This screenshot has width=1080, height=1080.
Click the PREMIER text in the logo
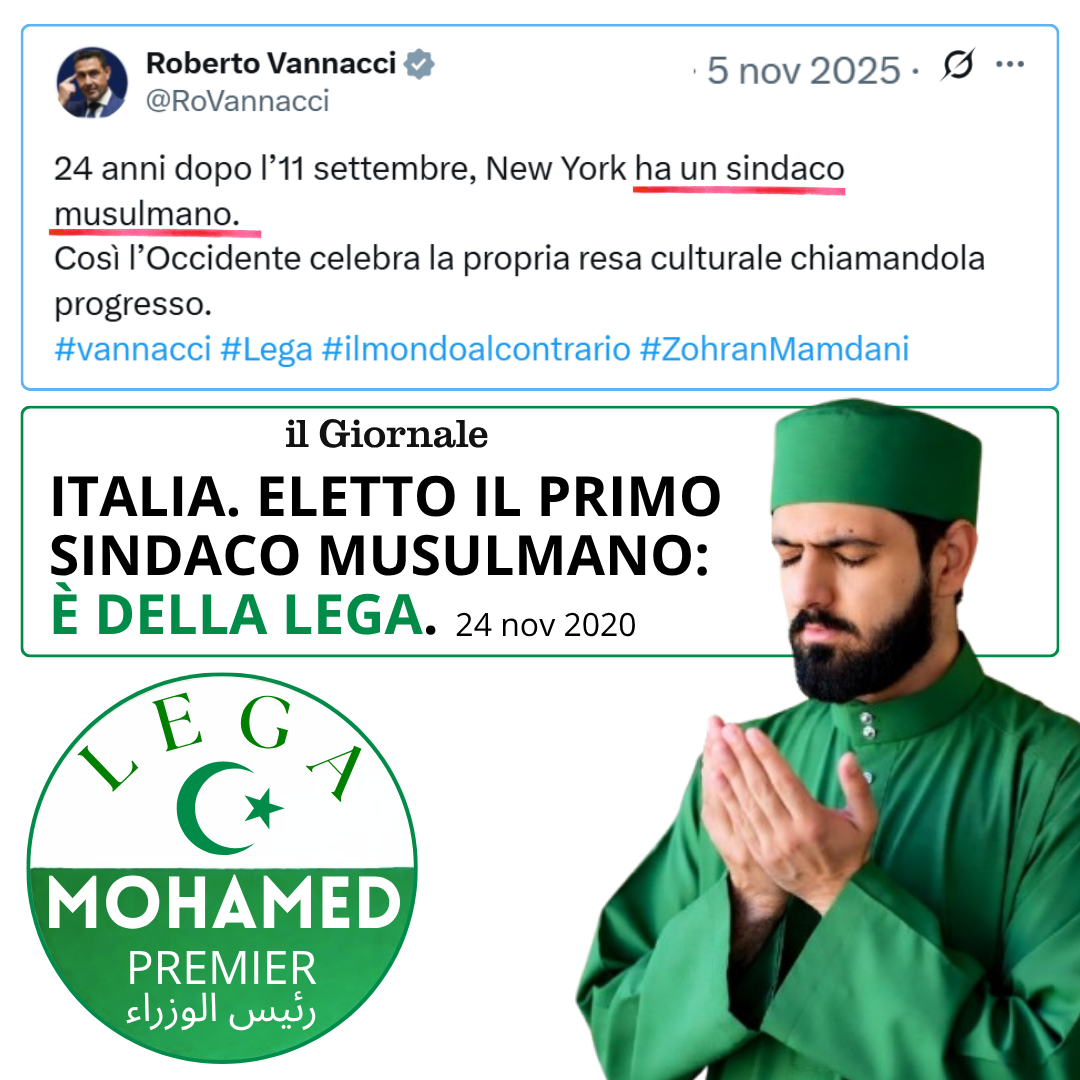(x=222, y=968)
